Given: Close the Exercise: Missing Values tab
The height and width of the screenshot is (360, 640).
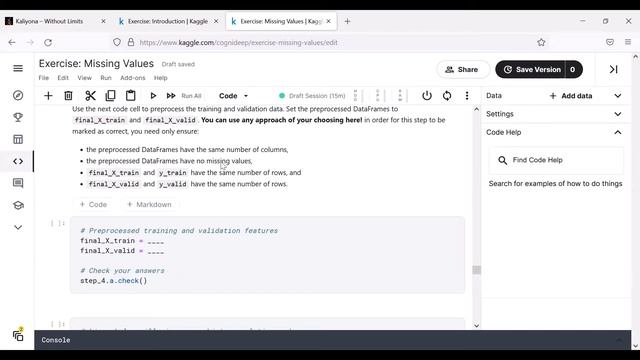Looking at the screenshot, I should coord(329,21).
